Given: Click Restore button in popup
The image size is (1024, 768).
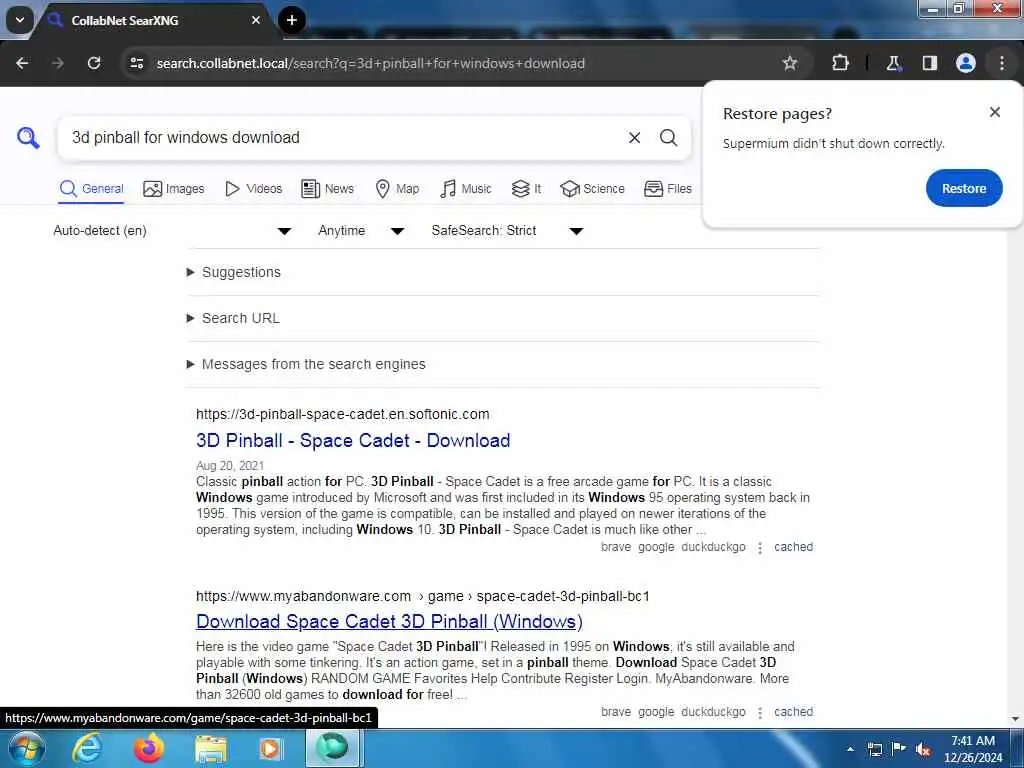Looking at the screenshot, I should pyautogui.click(x=964, y=188).
